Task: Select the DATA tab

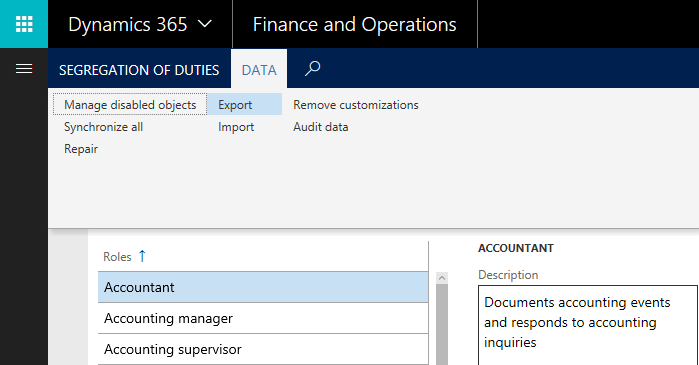Action: coord(259,70)
